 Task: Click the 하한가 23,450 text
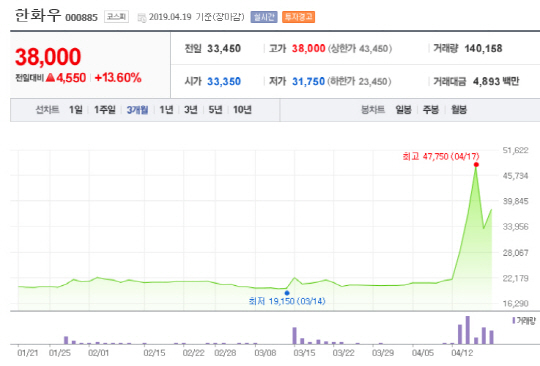[x=359, y=82]
